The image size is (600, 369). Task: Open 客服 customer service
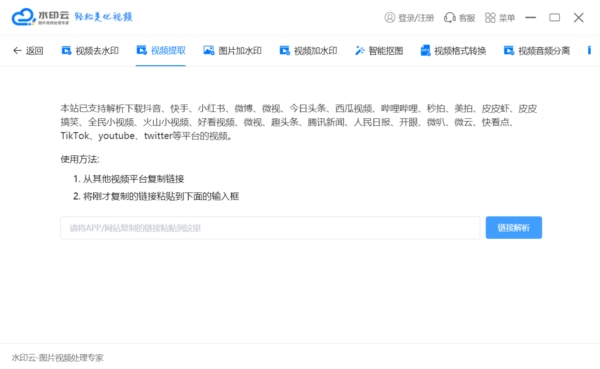pos(459,18)
